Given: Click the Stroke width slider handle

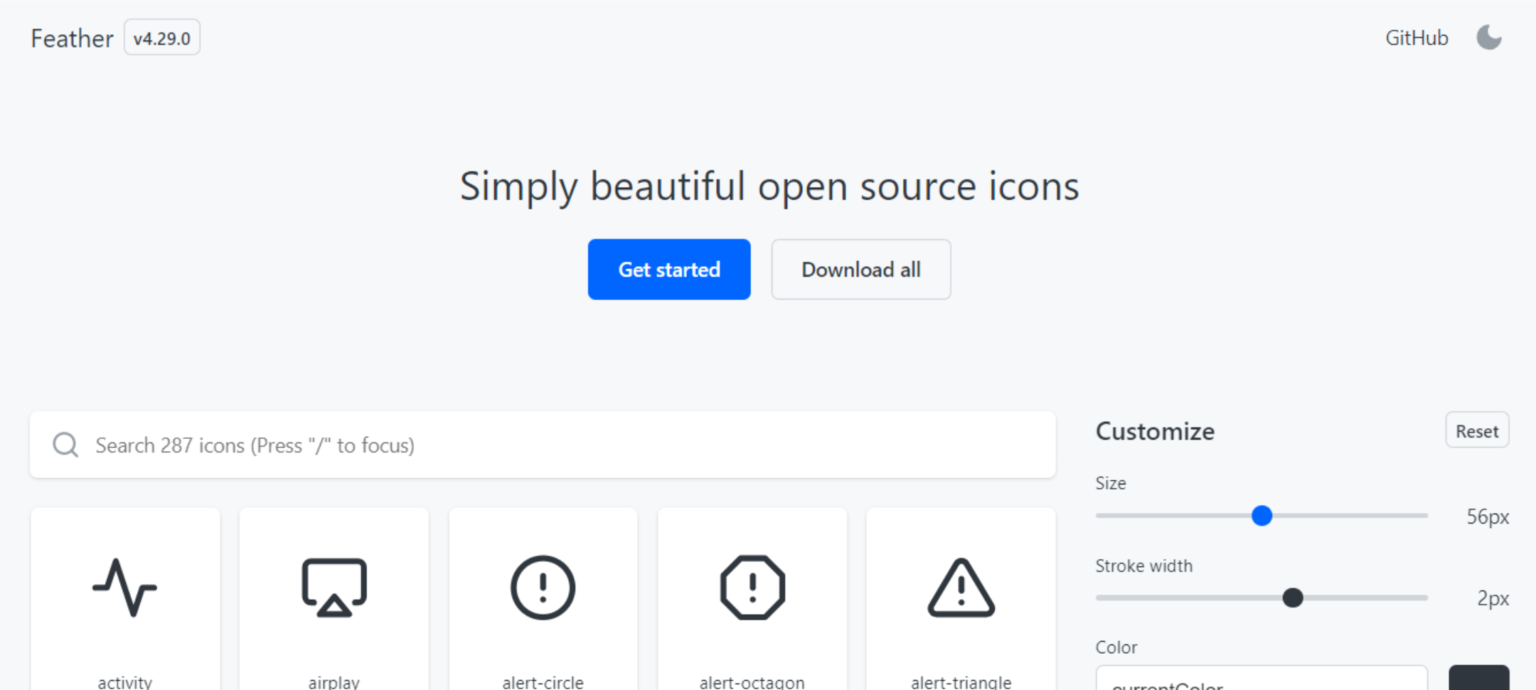Looking at the screenshot, I should pyautogui.click(x=1293, y=597).
